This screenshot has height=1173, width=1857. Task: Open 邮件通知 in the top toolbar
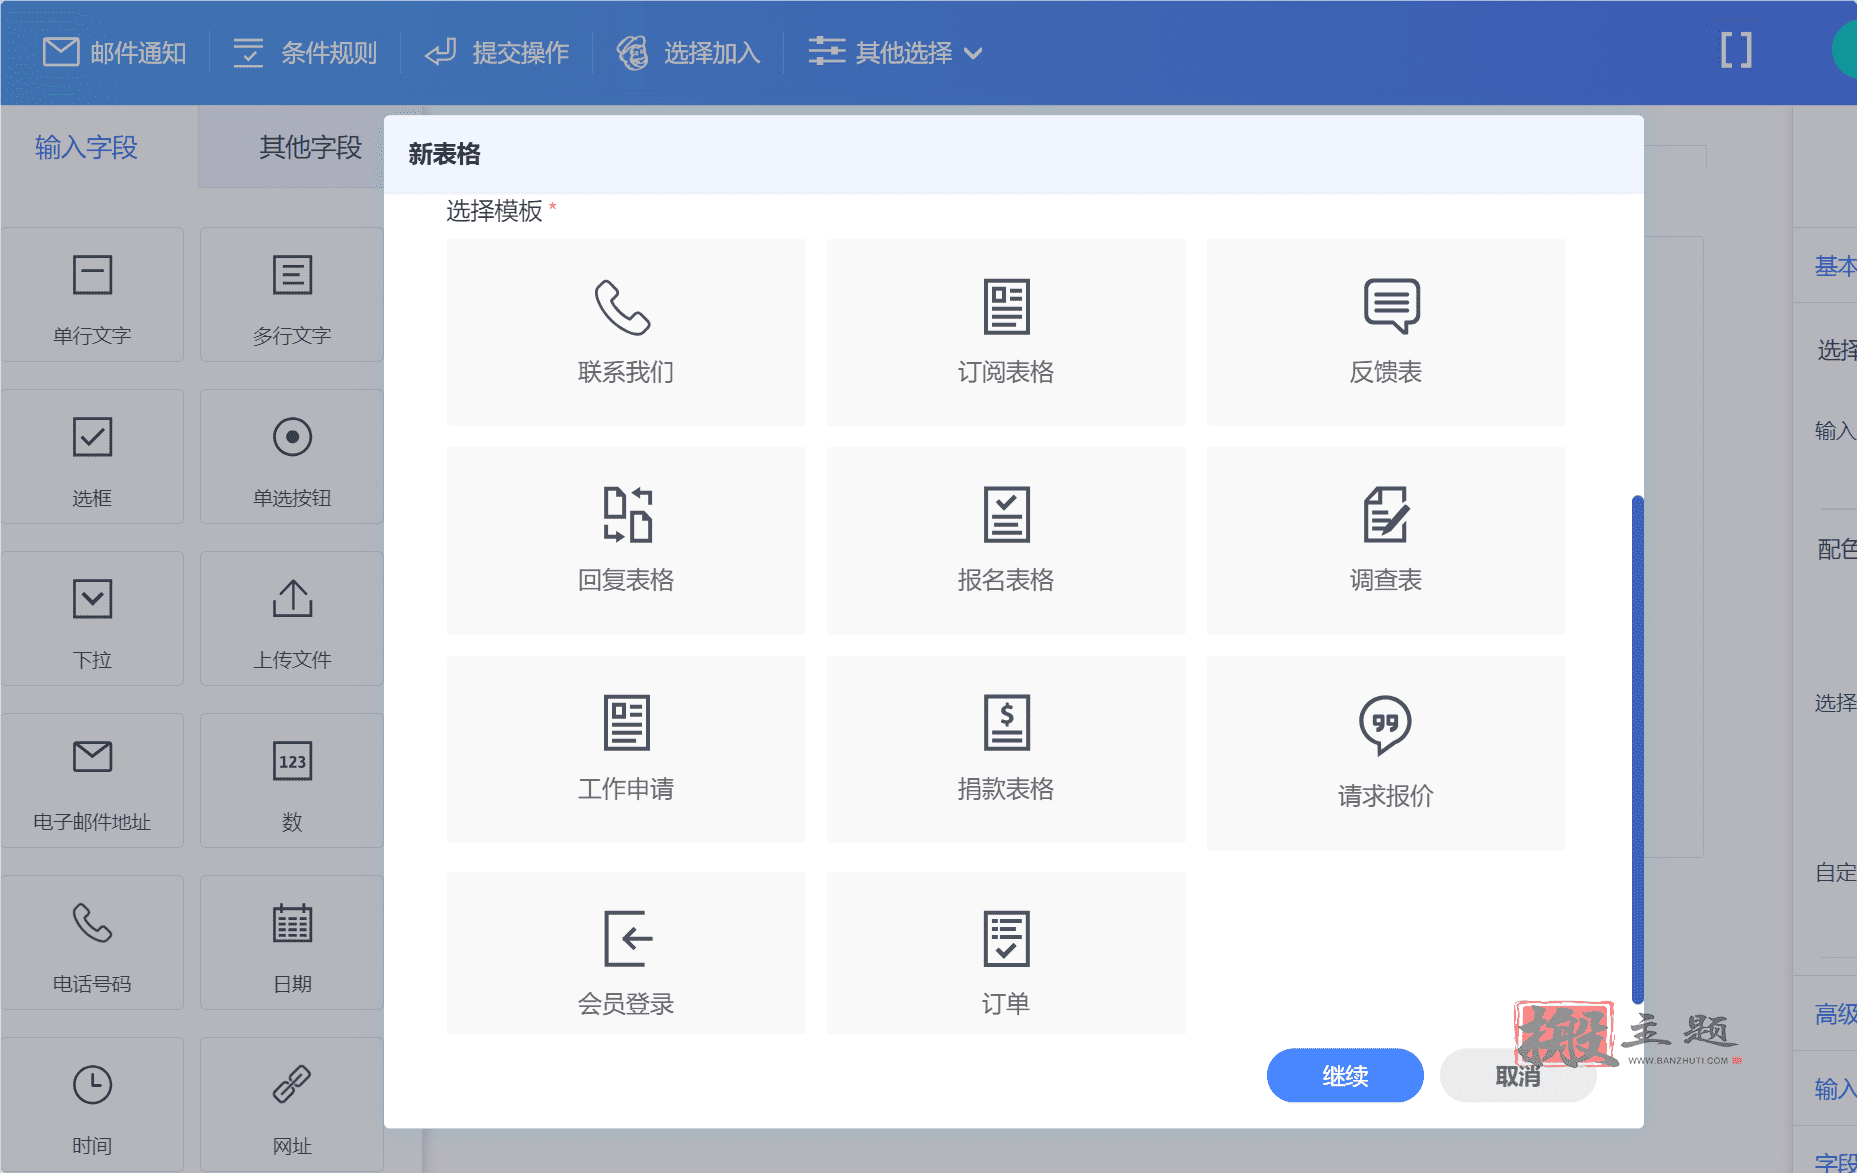point(115,52)
